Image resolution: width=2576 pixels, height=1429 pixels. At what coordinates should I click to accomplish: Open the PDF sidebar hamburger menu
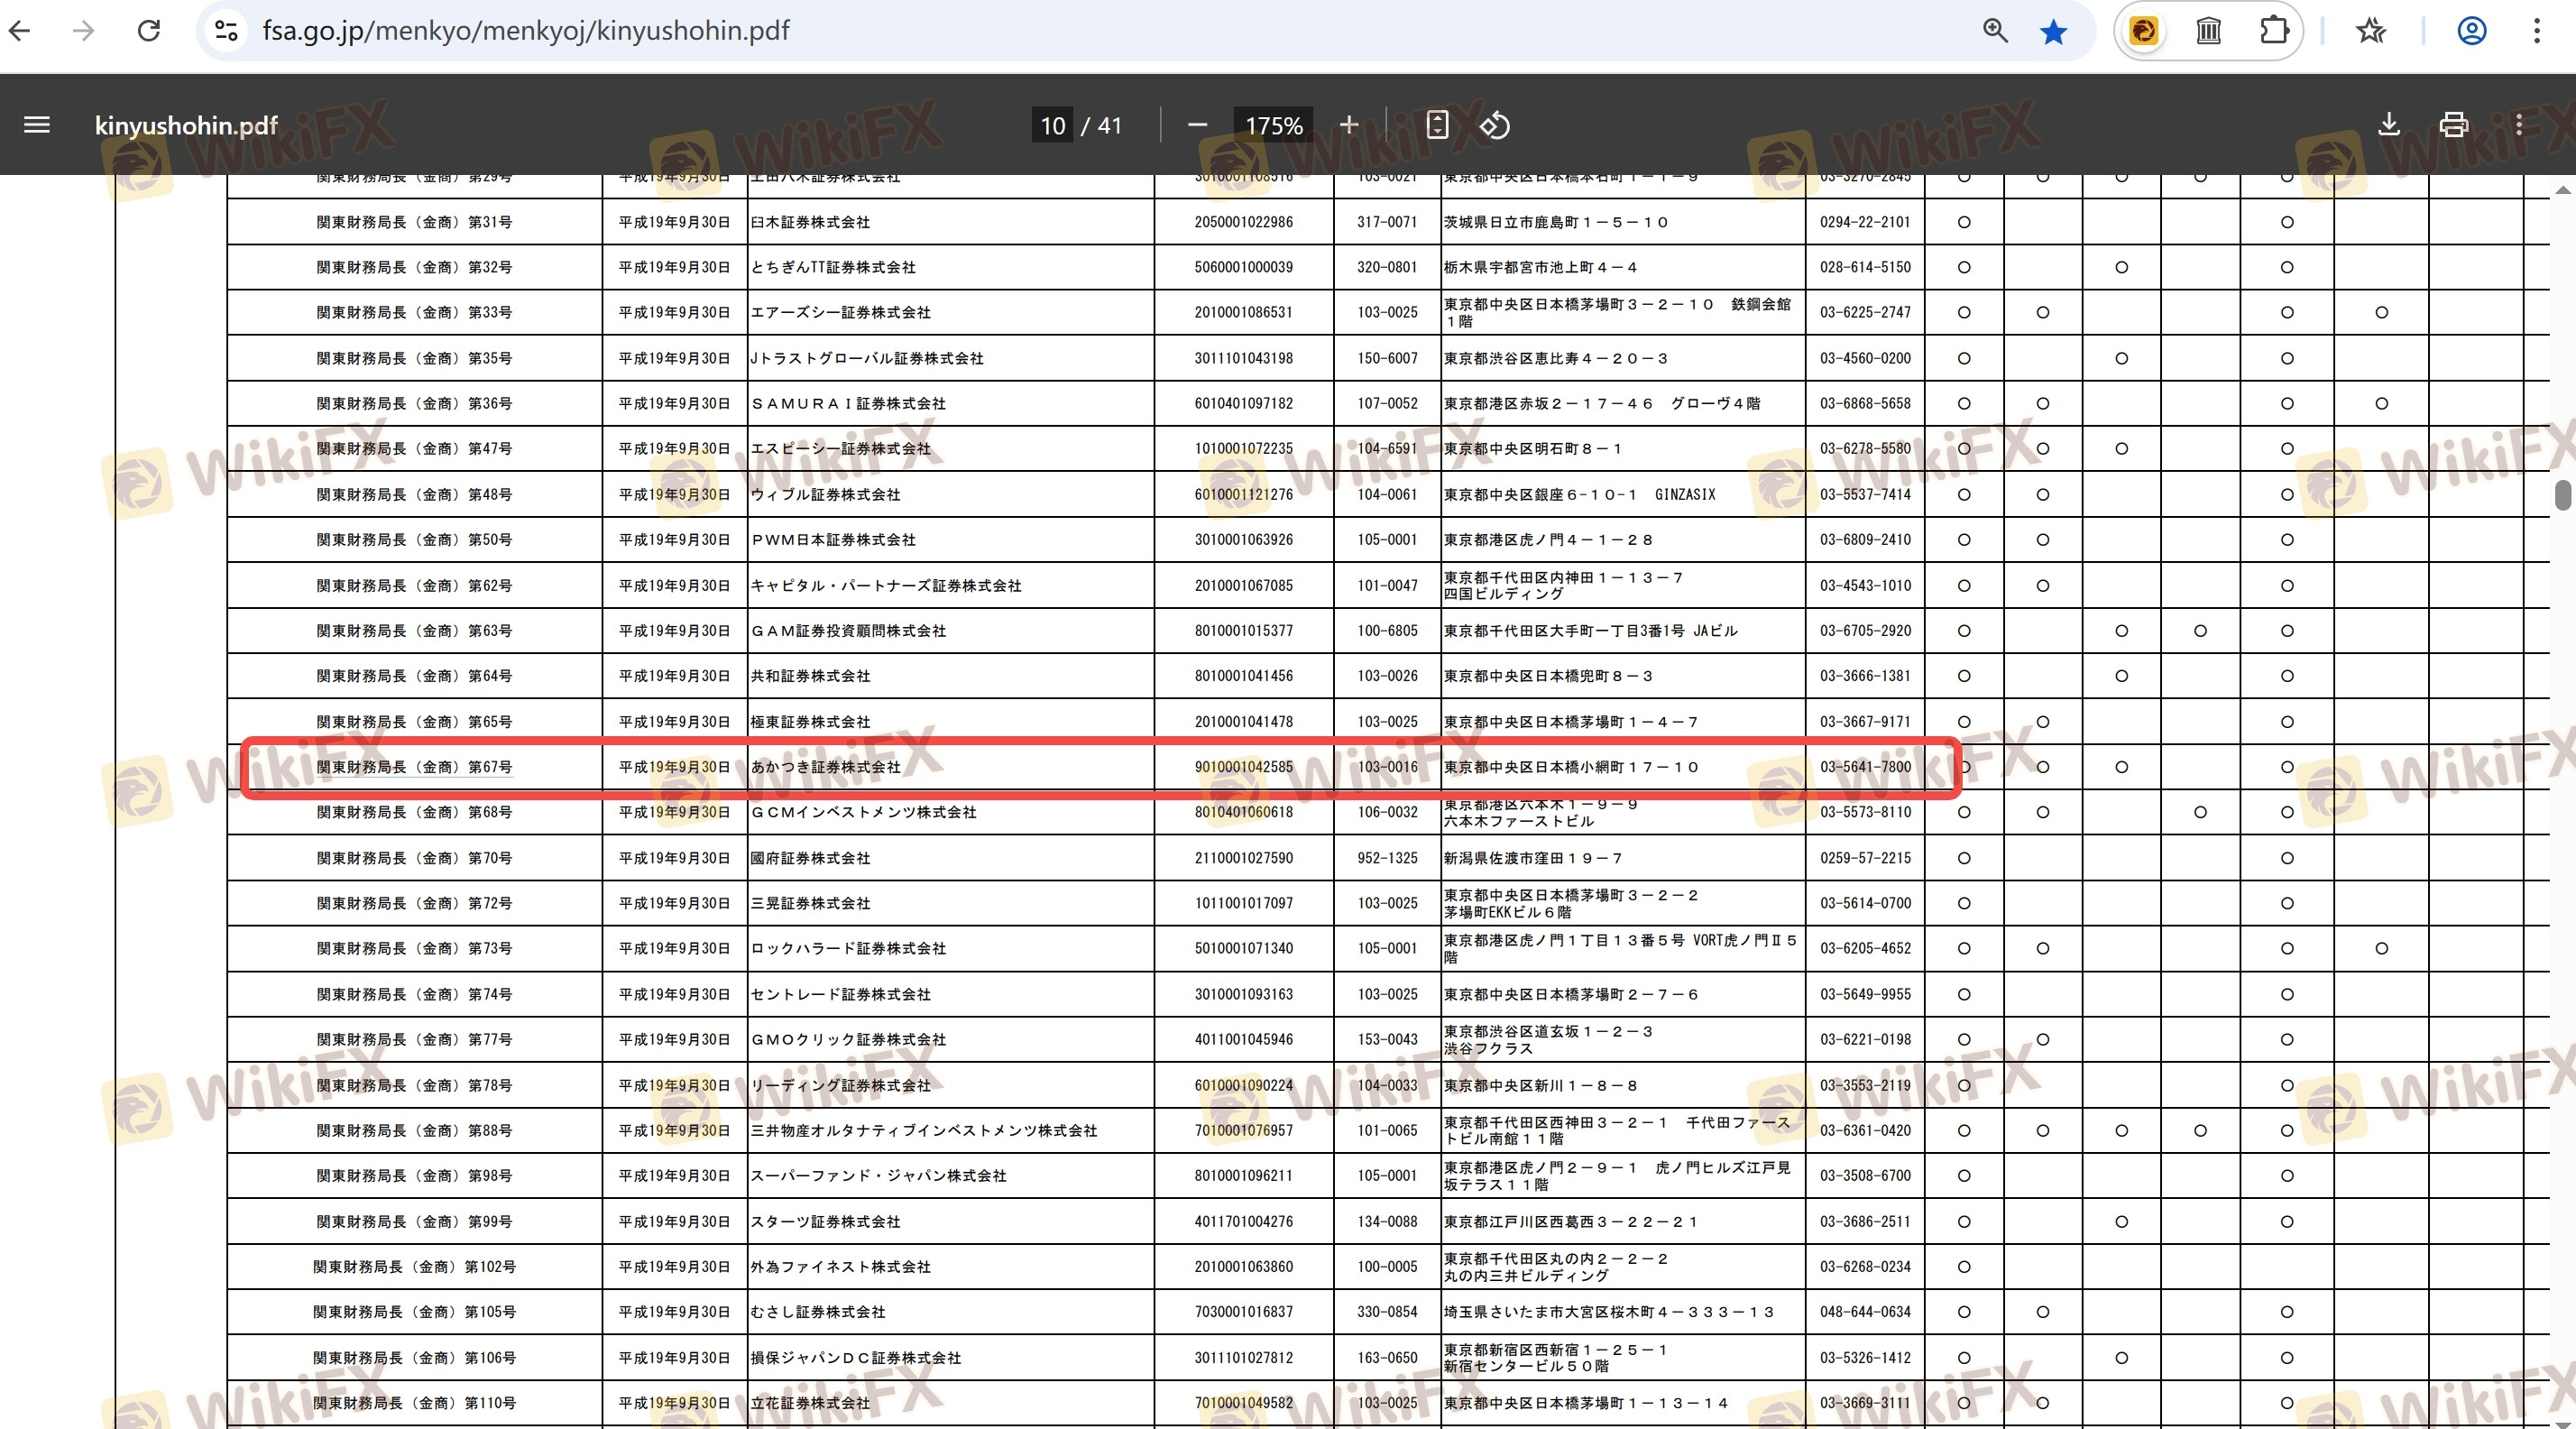37,125
